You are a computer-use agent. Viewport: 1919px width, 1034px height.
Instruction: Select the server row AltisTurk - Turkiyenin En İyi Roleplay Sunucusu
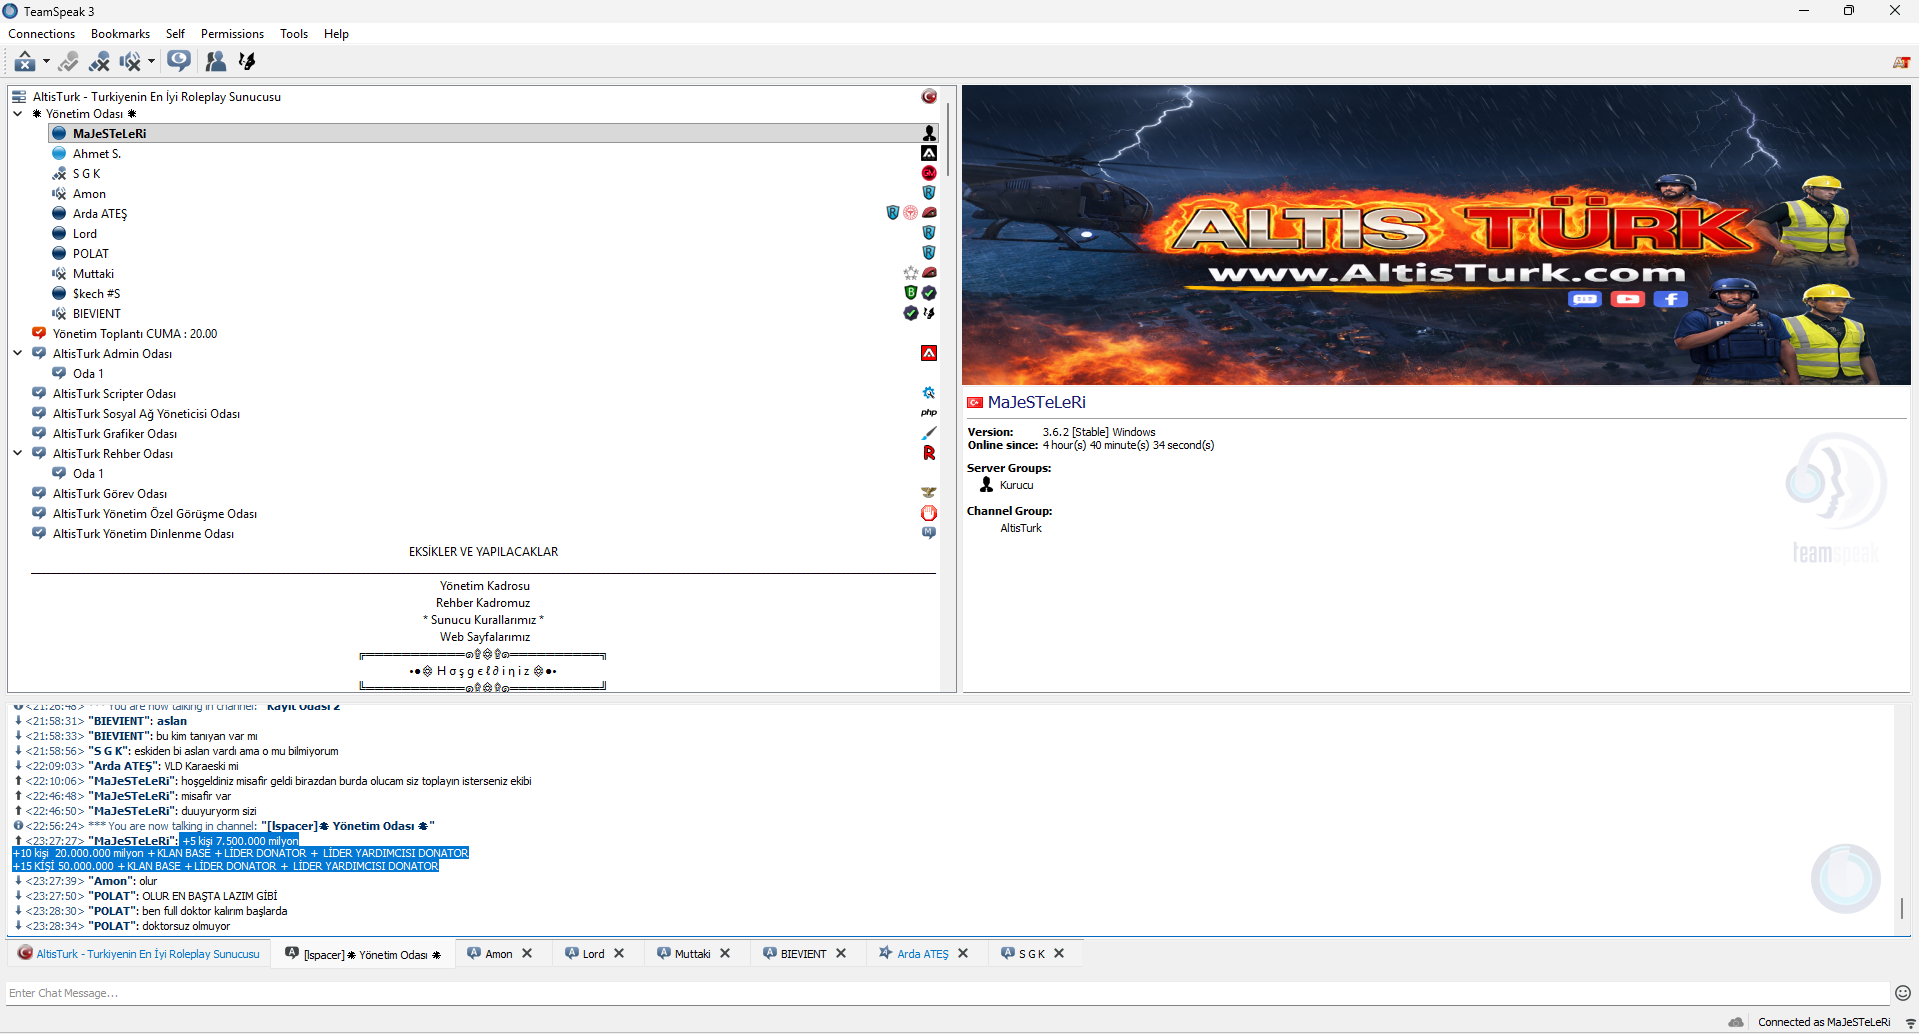(474, 97)
